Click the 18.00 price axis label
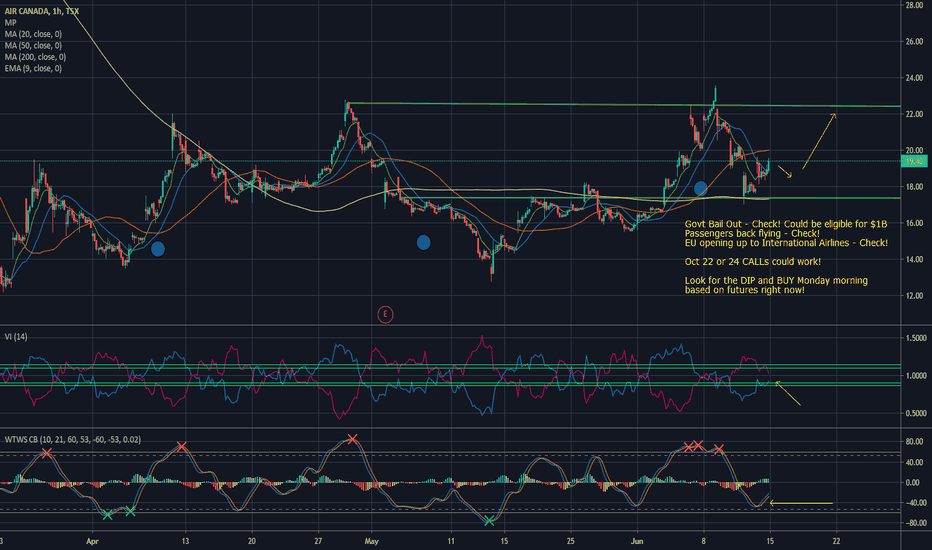932x550 pixels. pos(914,187)
